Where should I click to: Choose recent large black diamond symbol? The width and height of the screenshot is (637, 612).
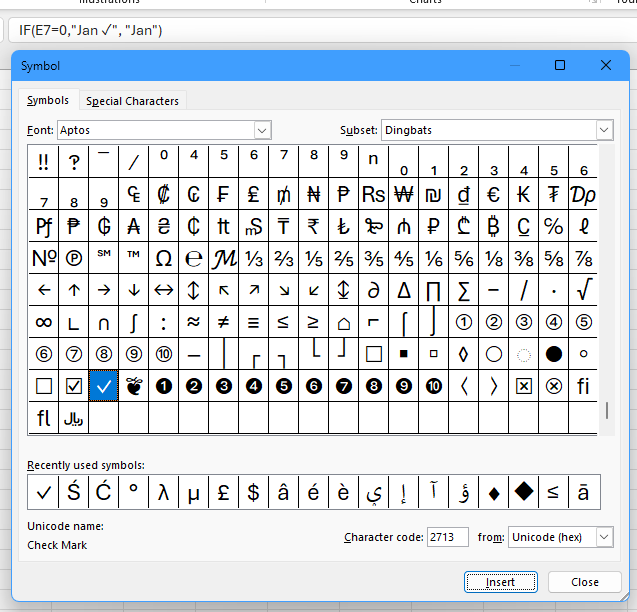tap(523, 492)
